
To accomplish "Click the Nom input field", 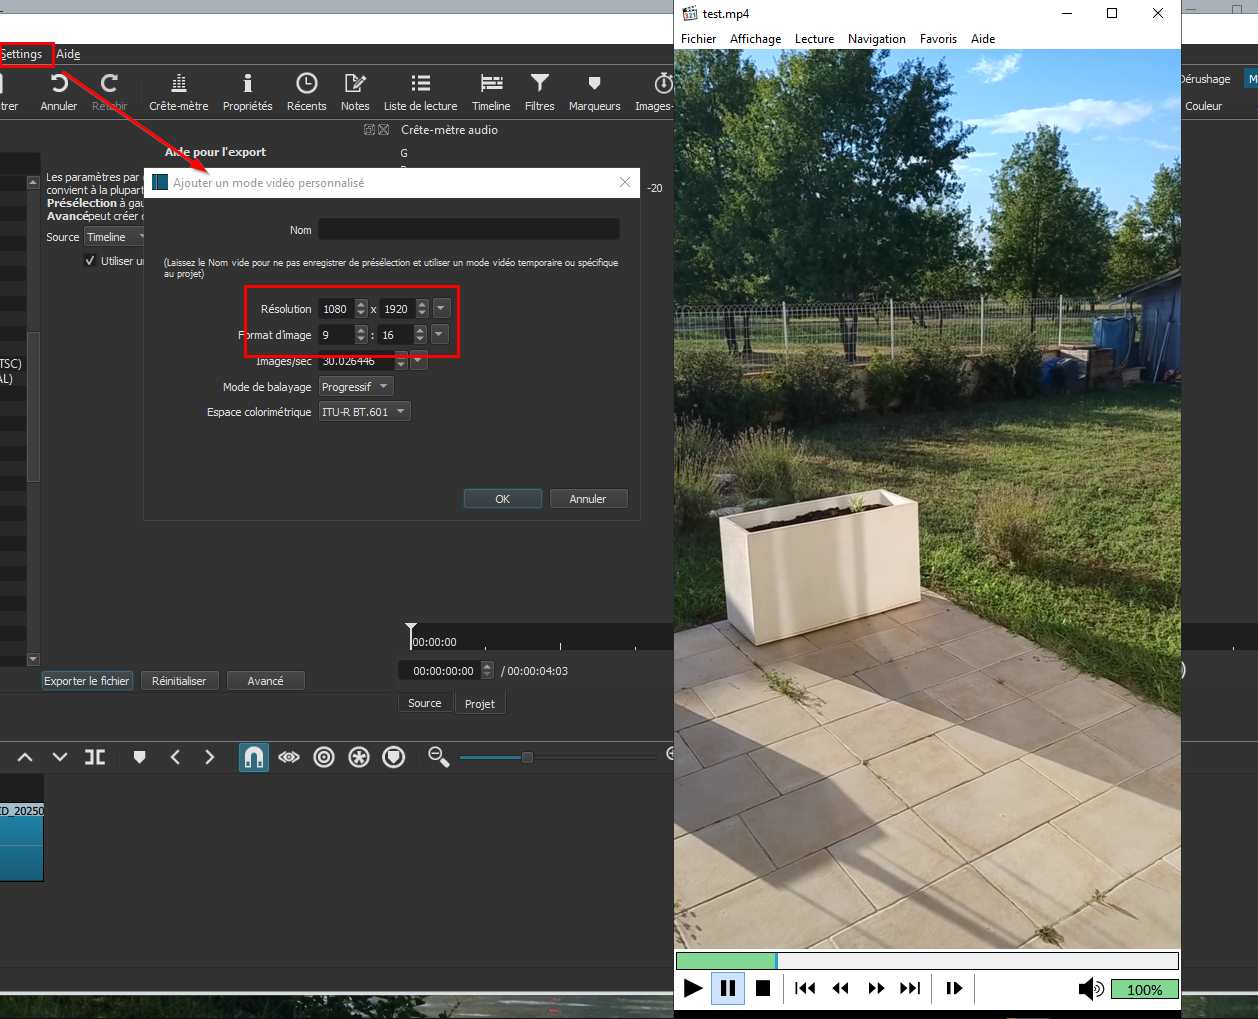I will [468, 229].
